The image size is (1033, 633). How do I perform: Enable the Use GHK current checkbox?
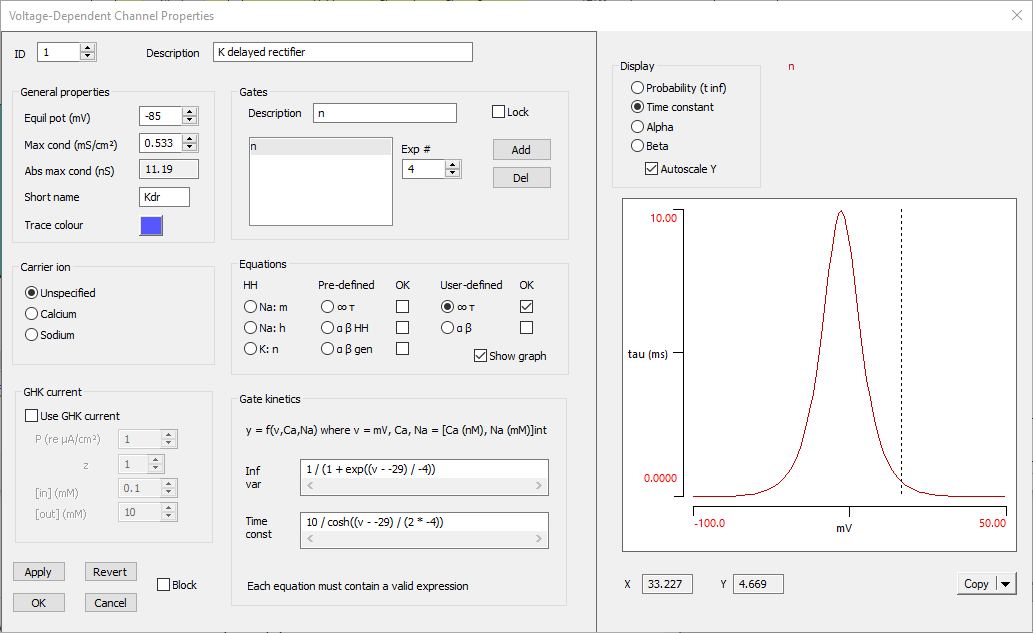tap(31, 415)
